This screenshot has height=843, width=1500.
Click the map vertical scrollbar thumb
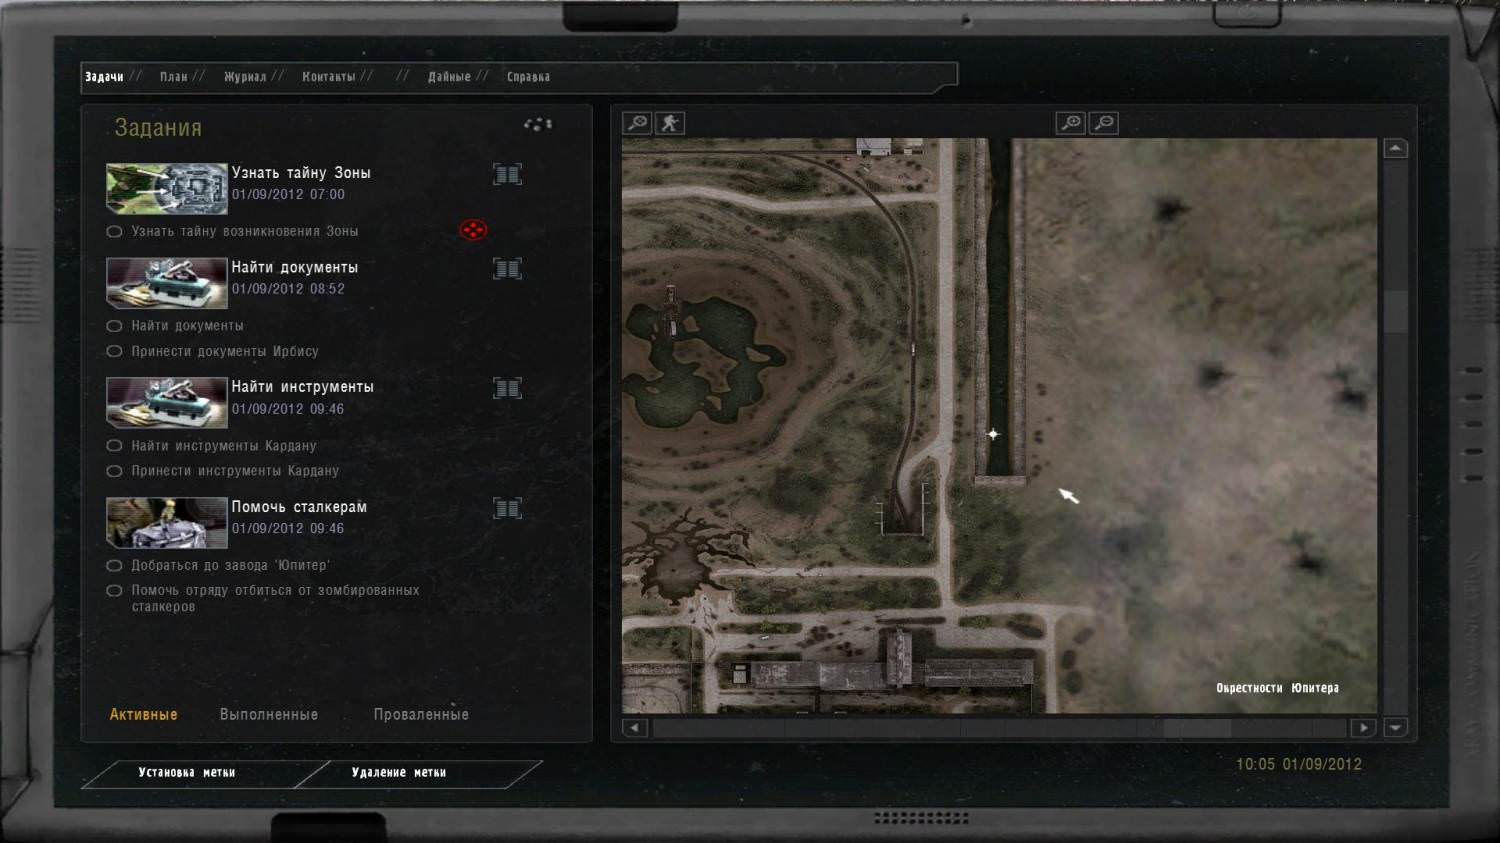[1395, 312]
